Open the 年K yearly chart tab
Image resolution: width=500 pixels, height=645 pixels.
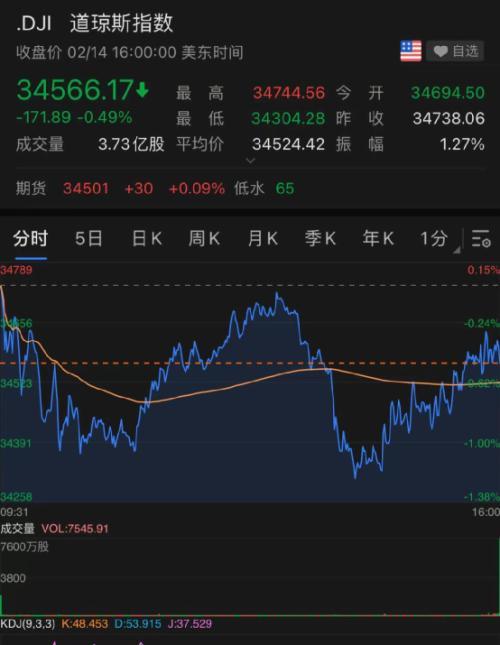pyautogui.click(x=378, y=239)
